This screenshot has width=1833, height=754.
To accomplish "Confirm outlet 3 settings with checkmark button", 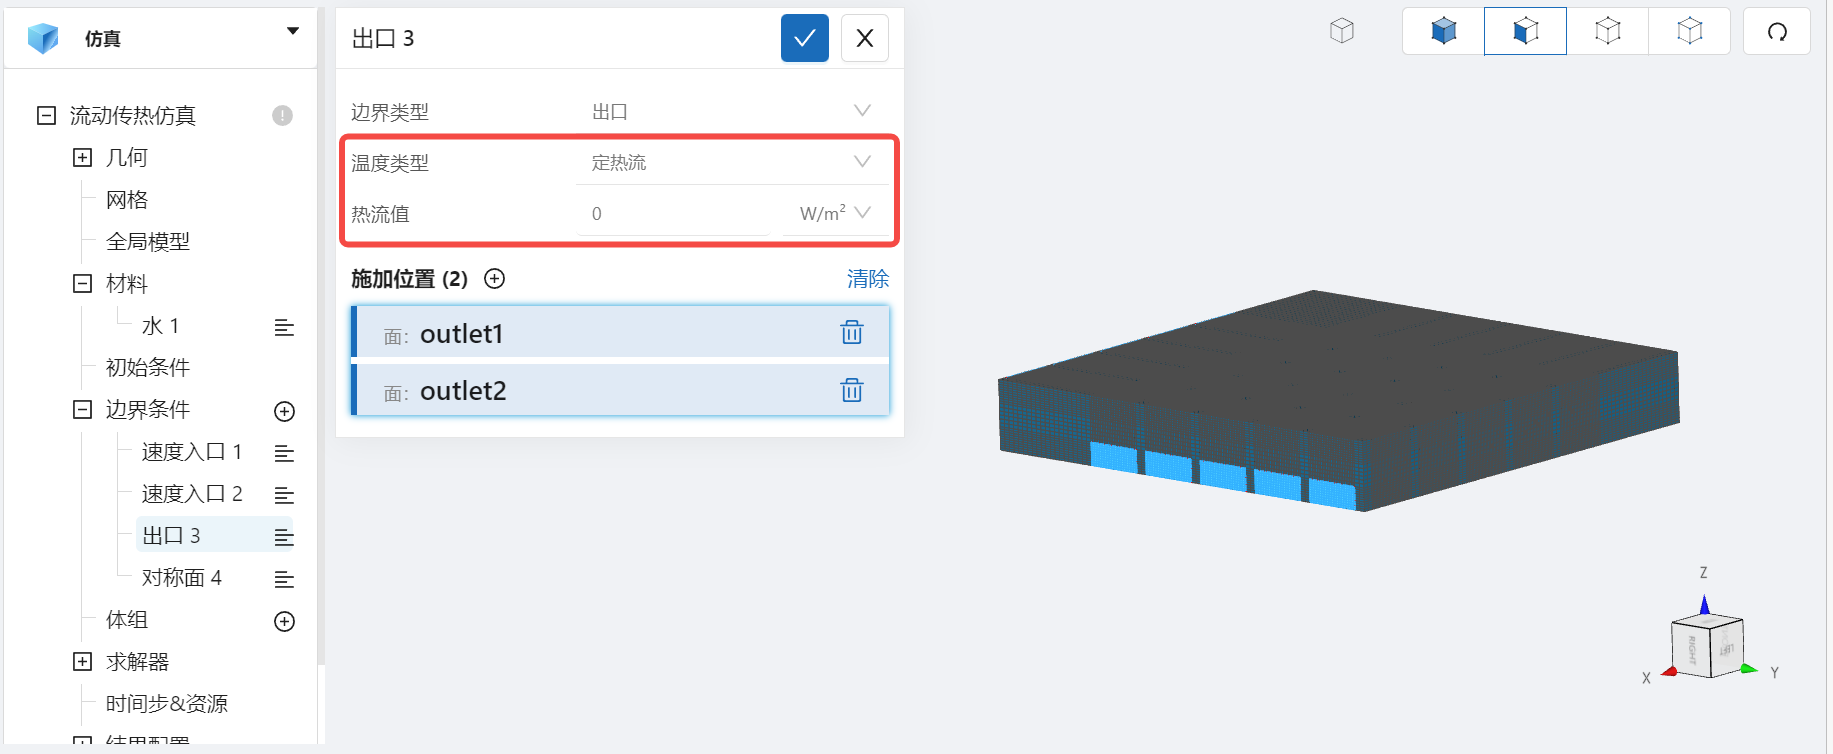I will (x=804, y=38).
